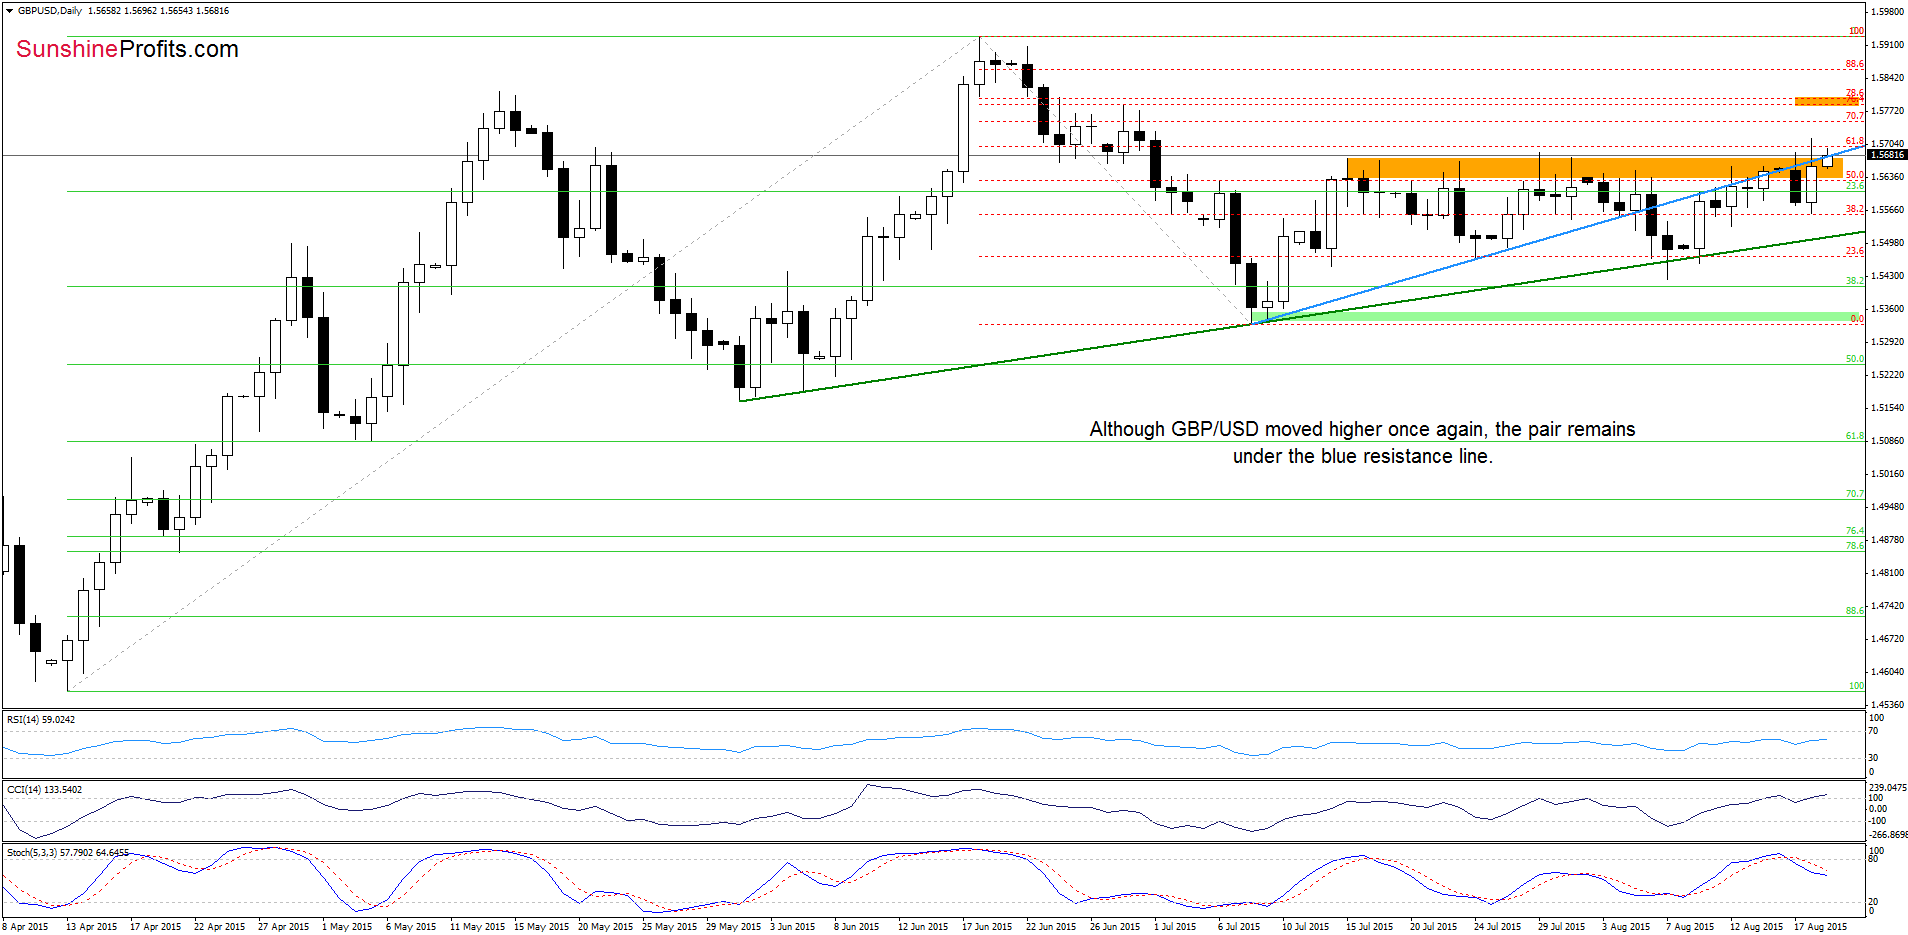1908x935 pixels.
Task: Select the RSI(14) 59.0242 indicator label
Action: pyautogui.click(x=41, y=719)
